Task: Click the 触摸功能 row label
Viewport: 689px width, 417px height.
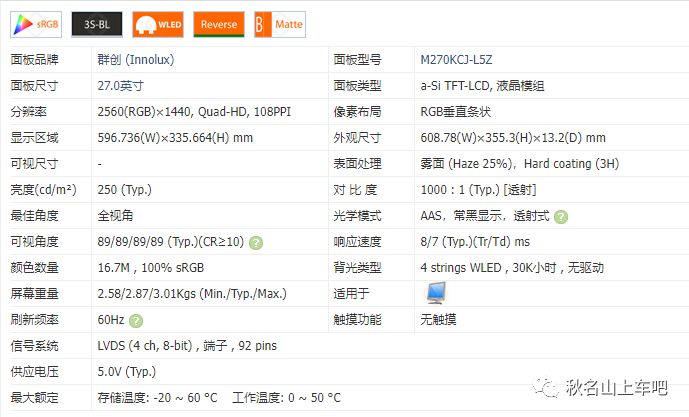Action: coord(357,319)
